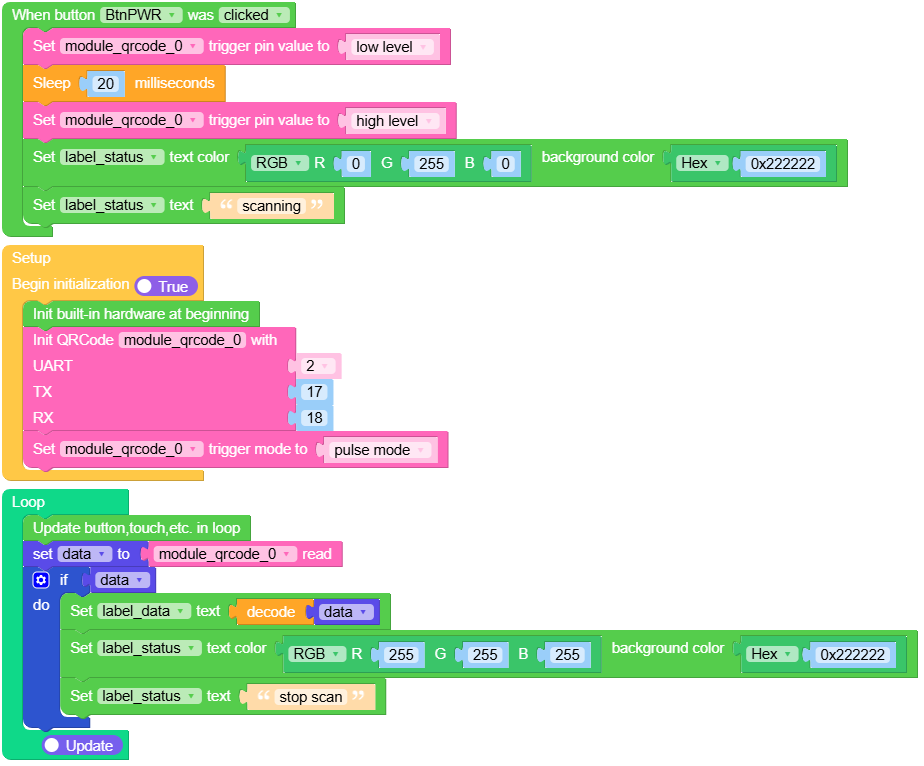The image size is (924, 766).
Task: Edit the stop scan text string
Action: [x=311, y=697]
